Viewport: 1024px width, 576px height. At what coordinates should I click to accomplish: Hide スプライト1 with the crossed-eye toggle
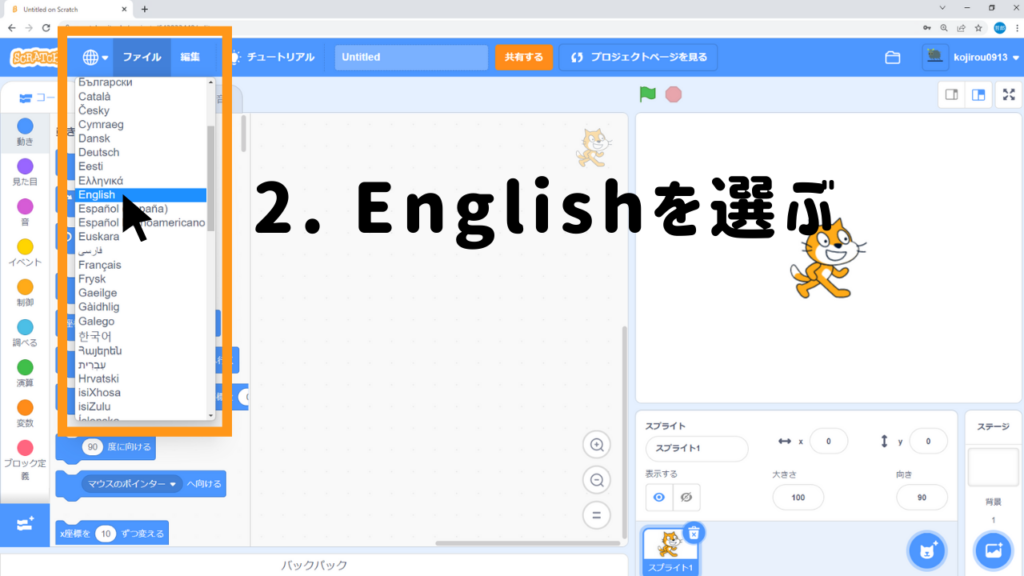click(688, 497)
